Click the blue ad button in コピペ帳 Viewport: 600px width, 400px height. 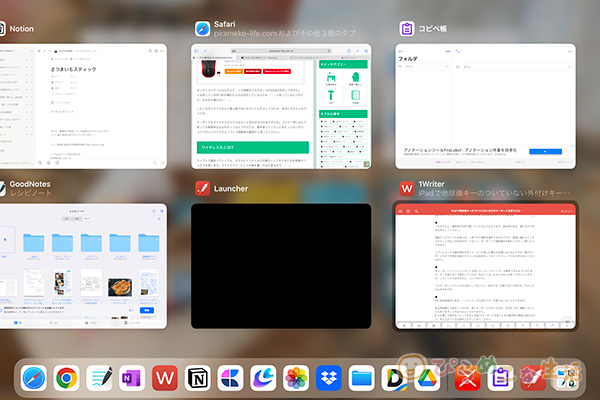point(545,152)
